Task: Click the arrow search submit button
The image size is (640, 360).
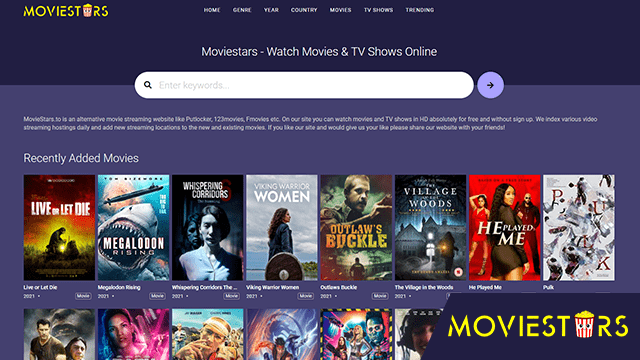Action: click(490, 85)
